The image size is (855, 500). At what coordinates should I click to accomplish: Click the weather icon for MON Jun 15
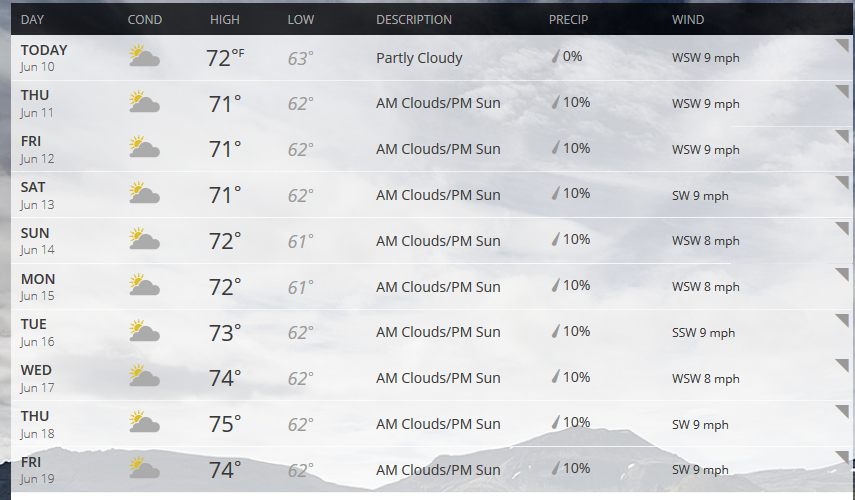click(x=144, y=285)
